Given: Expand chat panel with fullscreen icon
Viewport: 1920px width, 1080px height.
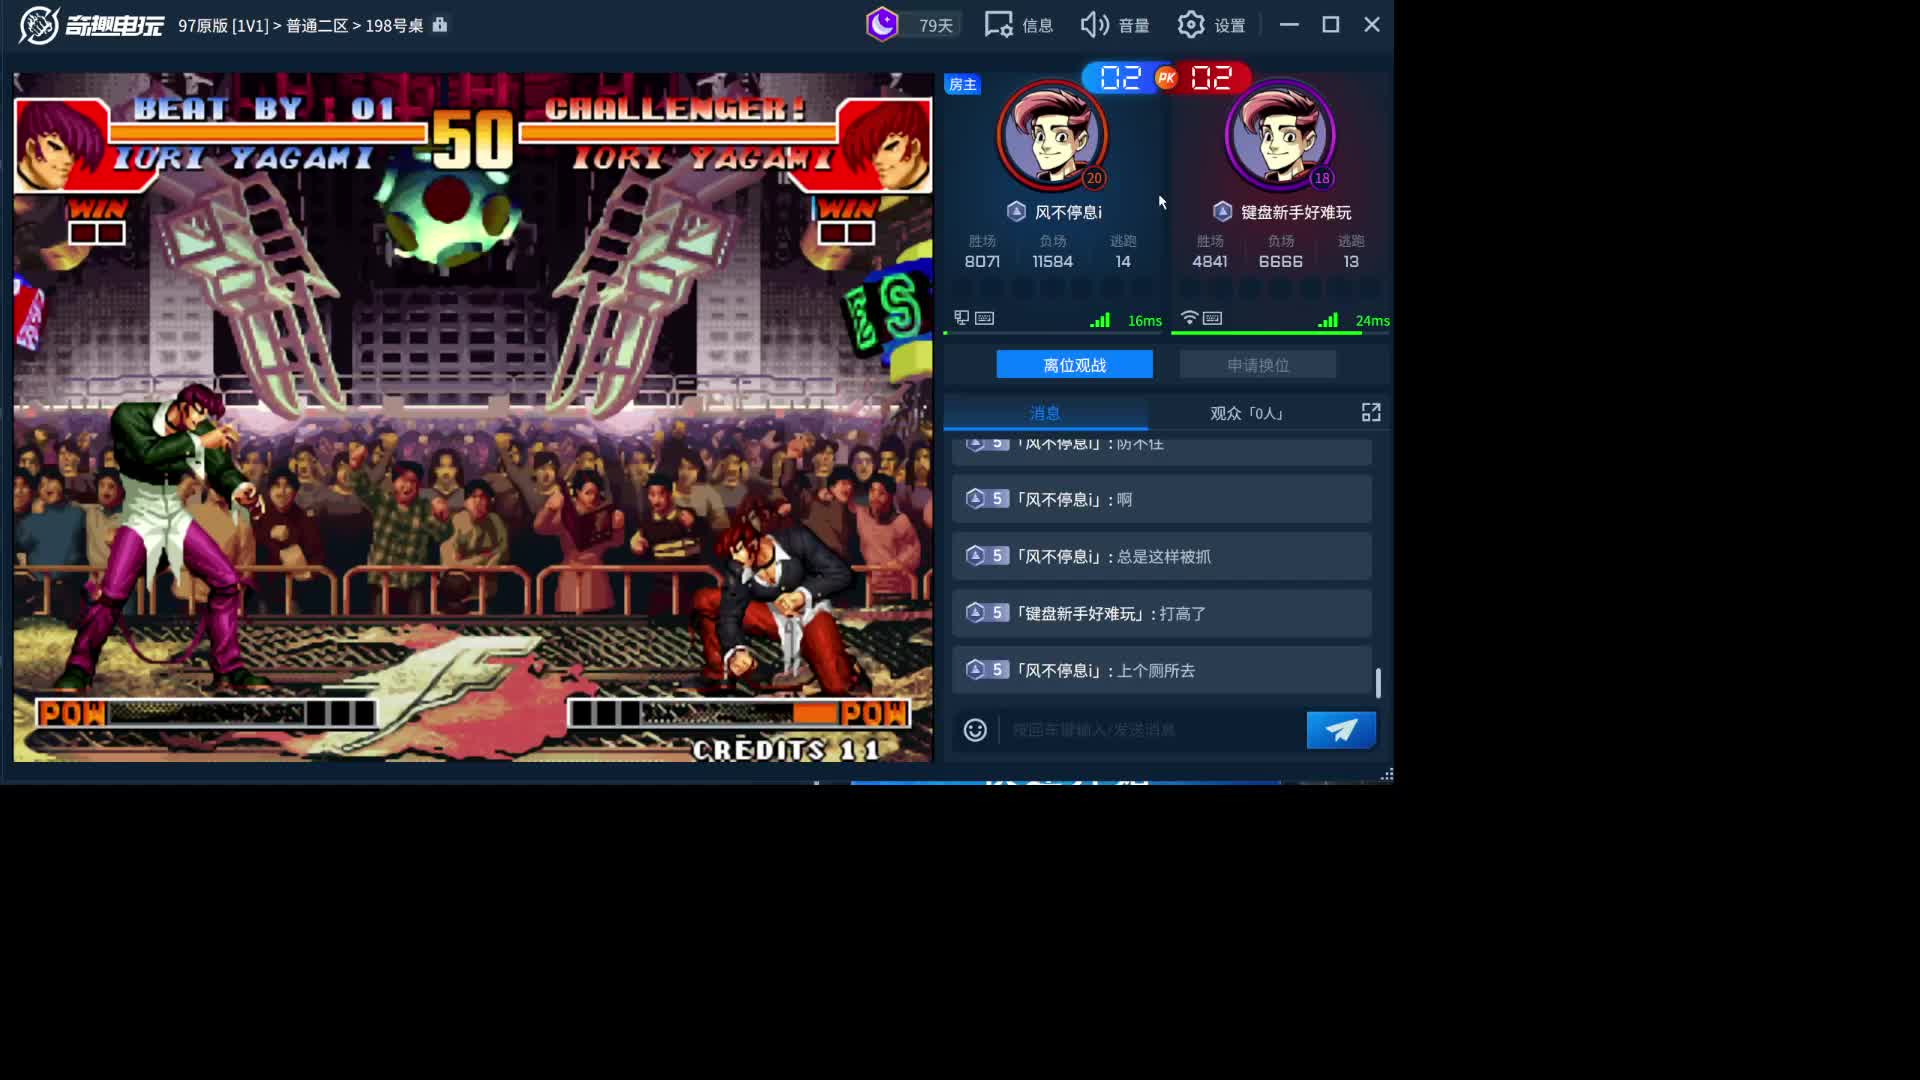Looking at the screenshot, I should pyautogui.click(x=1371, y=413).
